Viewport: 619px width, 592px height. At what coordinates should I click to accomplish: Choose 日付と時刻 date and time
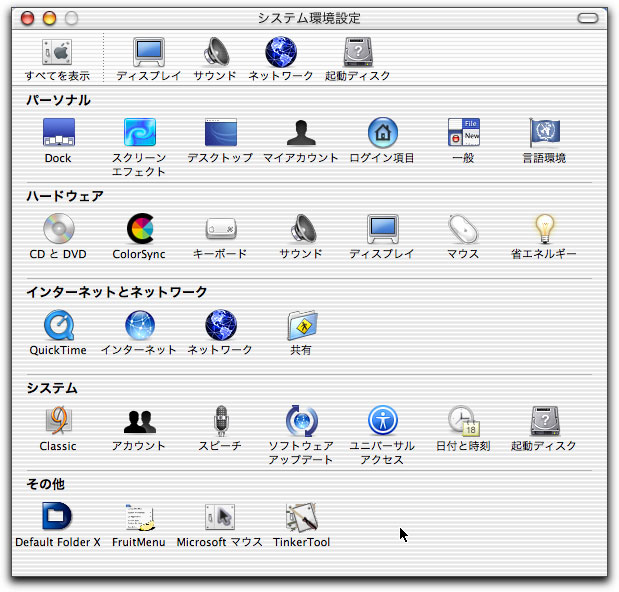point(463,421)
